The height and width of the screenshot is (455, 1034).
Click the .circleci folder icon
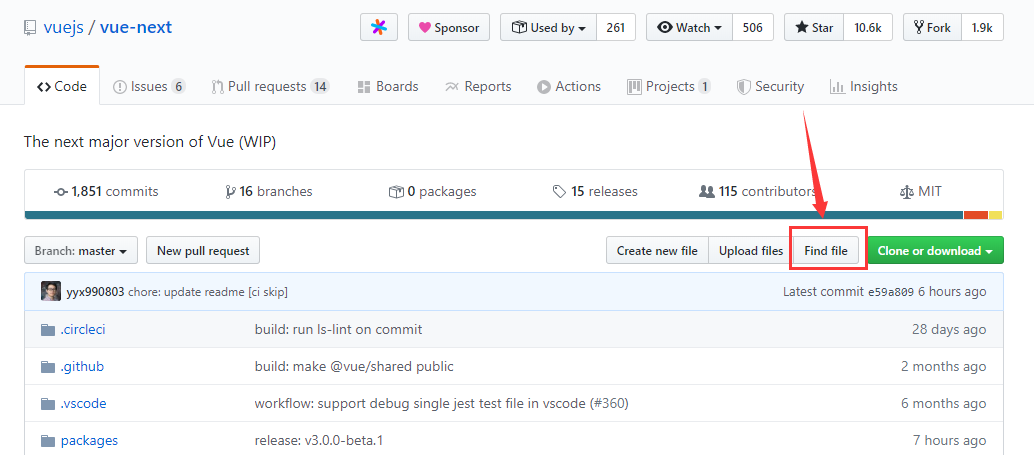tap(47, 330)
